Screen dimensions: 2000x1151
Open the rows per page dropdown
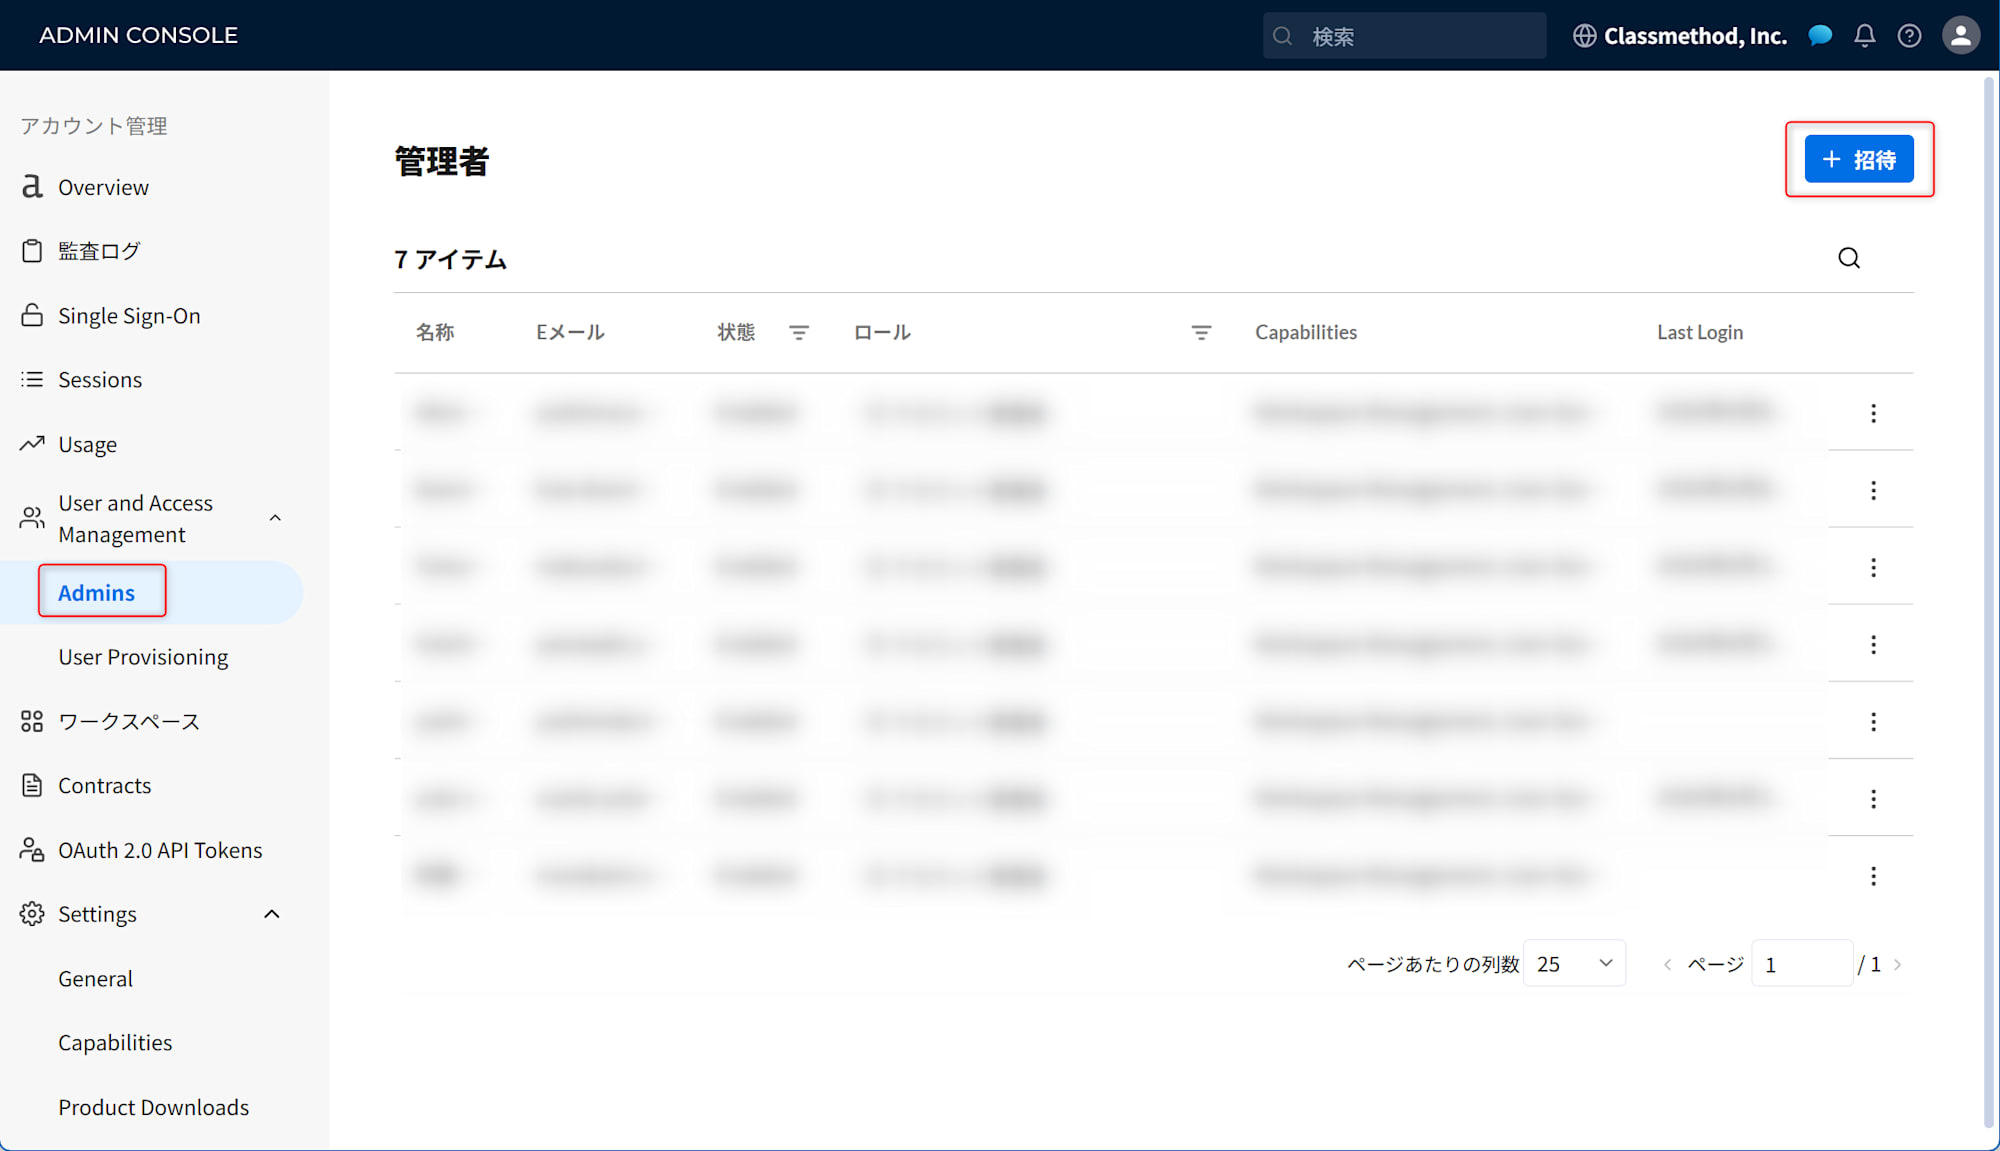click(x=1574, y=964)
